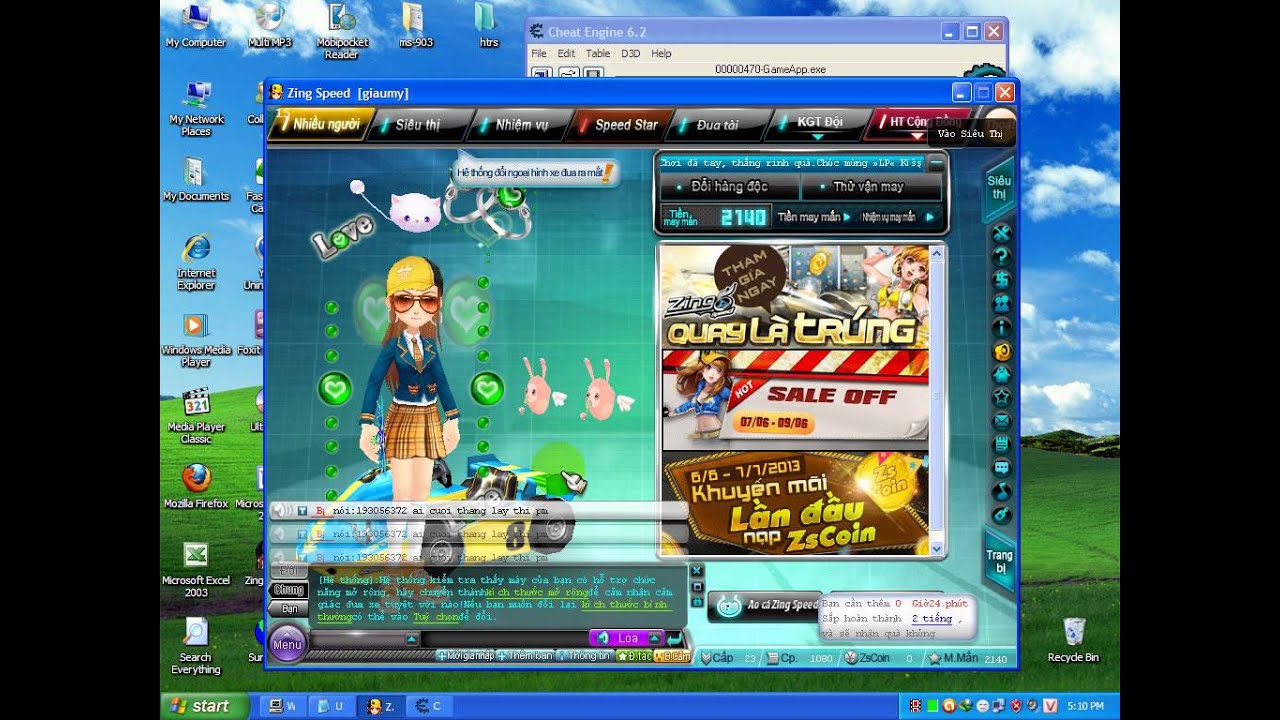Open the Trang bị side panel button

click(999, 562)
